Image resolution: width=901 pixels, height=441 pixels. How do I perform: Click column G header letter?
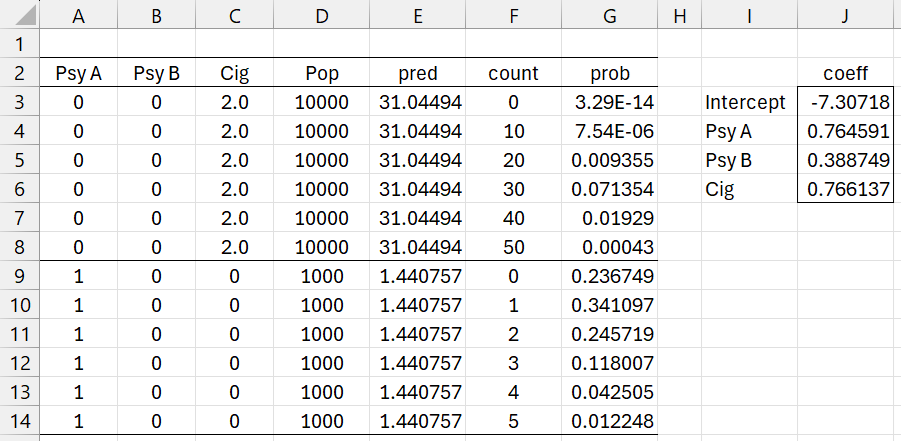pyautogui.click(x=609, y=16)
